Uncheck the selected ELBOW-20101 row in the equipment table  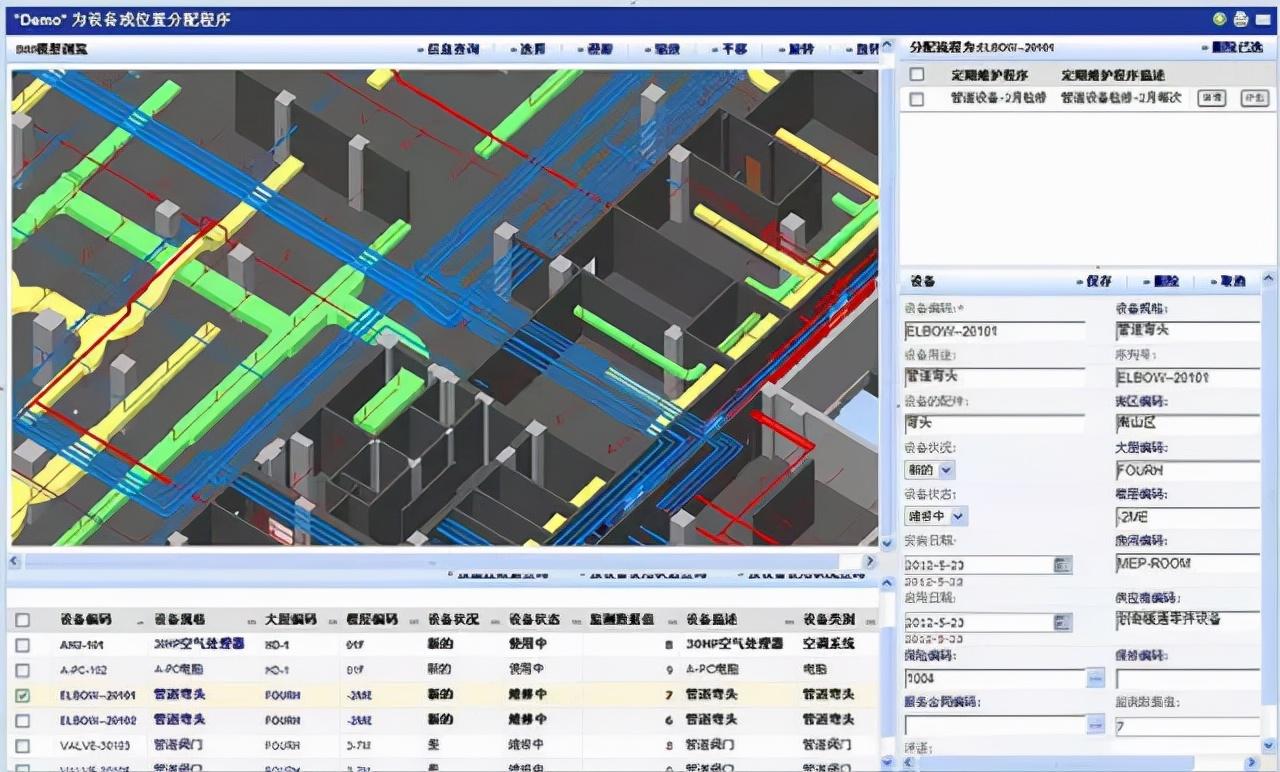coord(22,694)
